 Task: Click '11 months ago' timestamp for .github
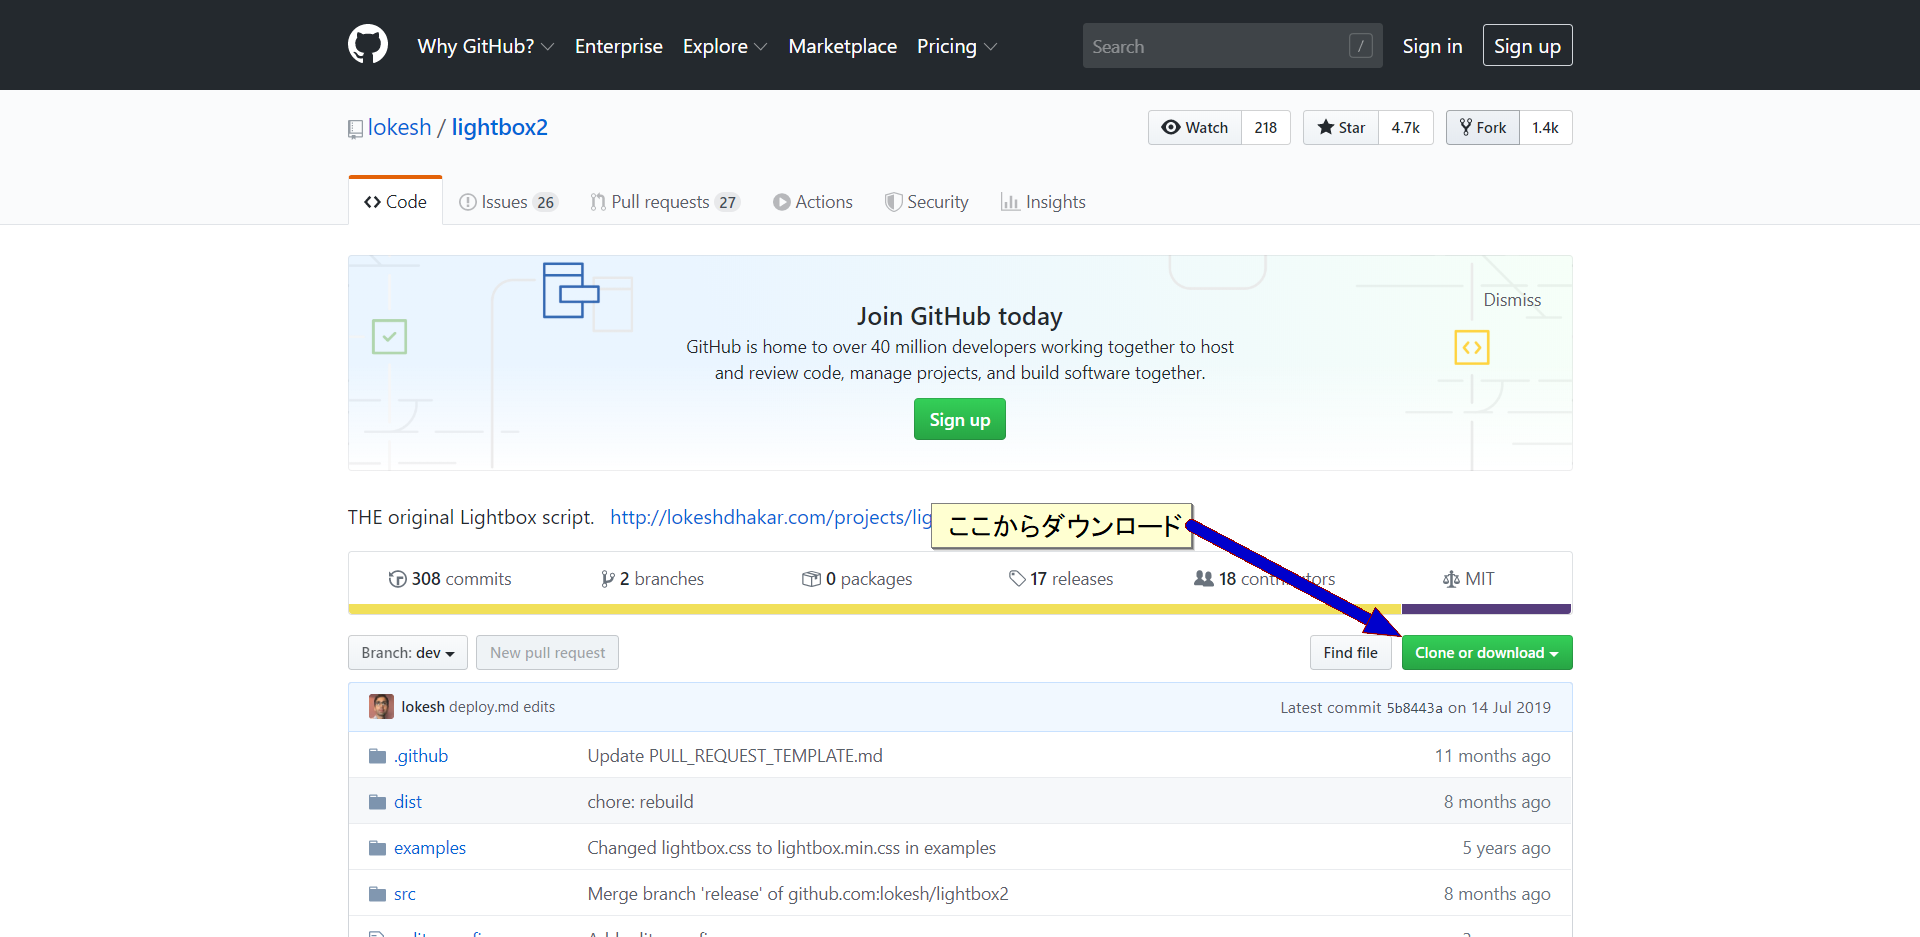1492,756
